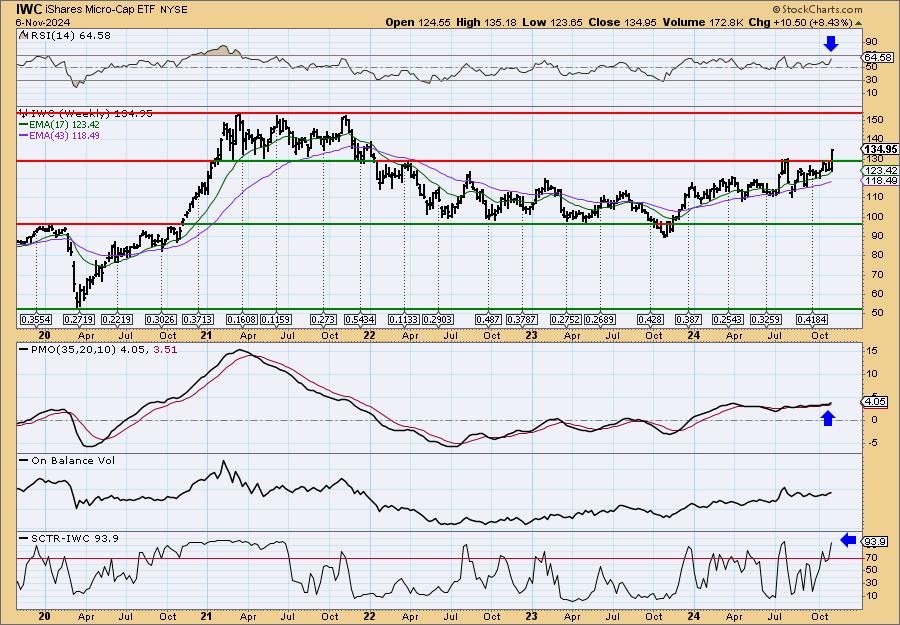Click the purple EMA(43) legend line swatch
900x625 pixels.
[25, 135]
